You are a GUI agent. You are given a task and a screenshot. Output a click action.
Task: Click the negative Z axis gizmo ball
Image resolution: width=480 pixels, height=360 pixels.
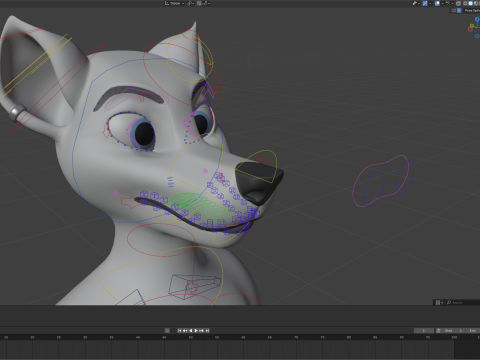[477, 36]
